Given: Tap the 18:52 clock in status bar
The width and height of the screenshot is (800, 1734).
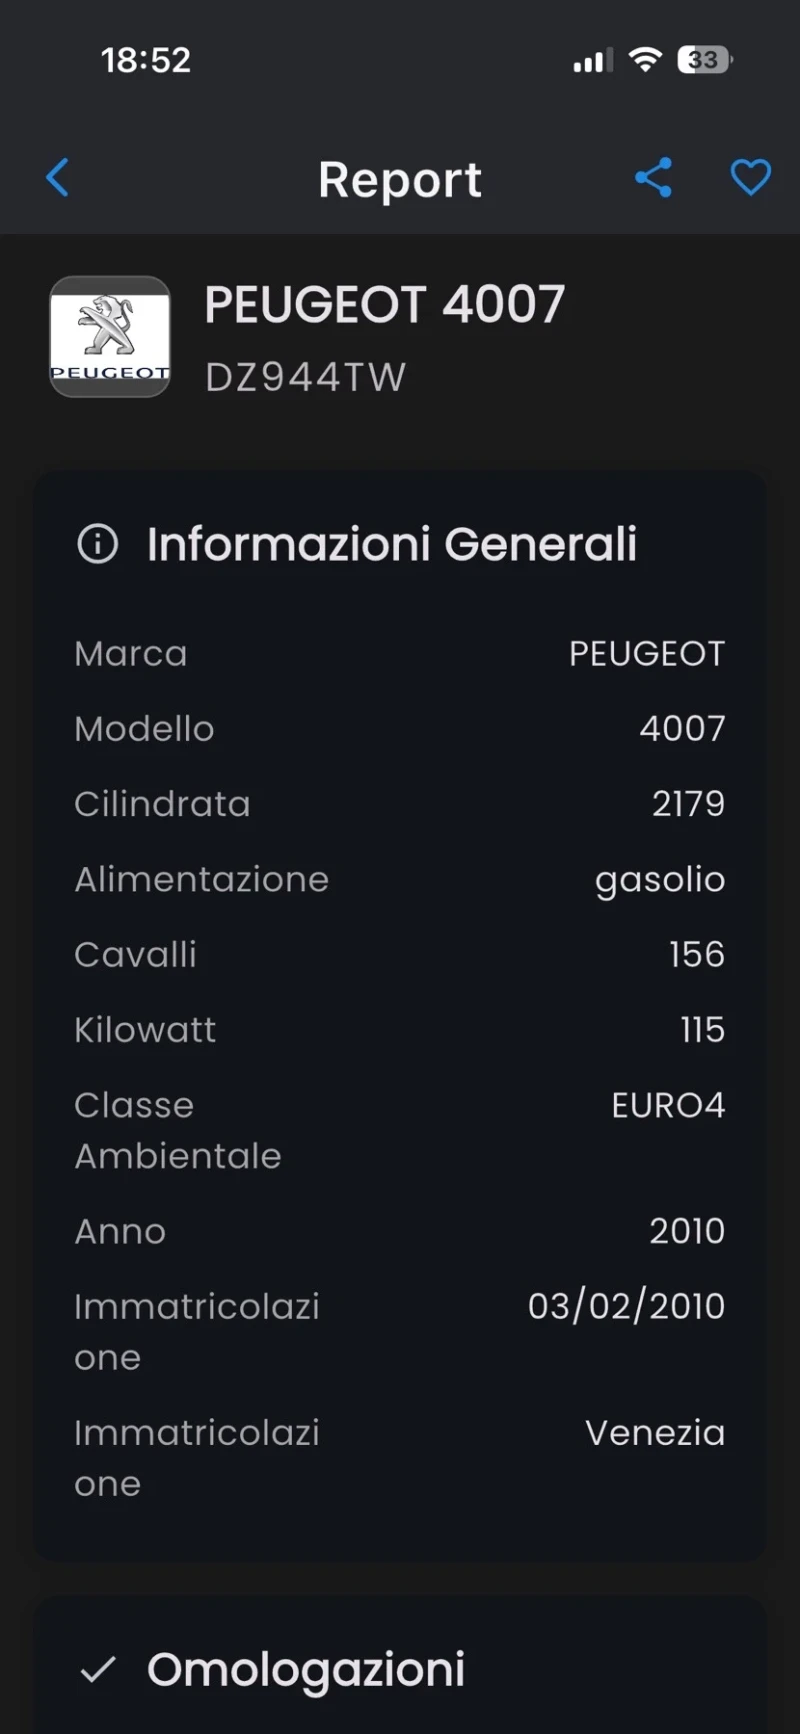Looking at the screenshot, I should coord(146,60).
